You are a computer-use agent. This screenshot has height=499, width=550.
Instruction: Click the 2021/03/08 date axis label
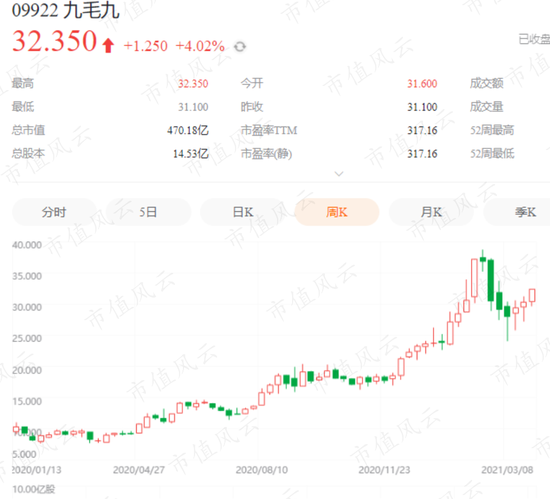(507, 470)
